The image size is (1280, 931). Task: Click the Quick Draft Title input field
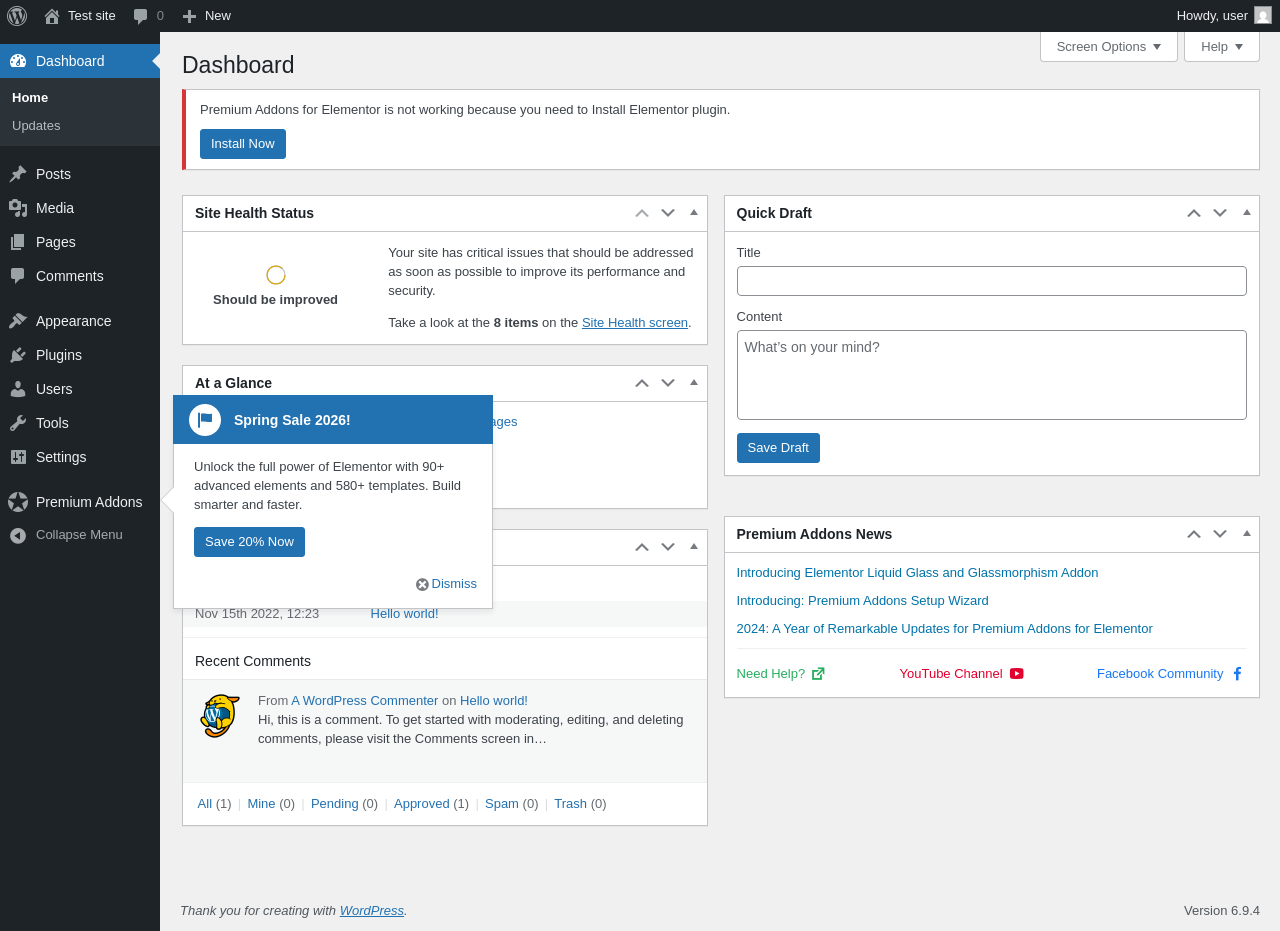coord(991,281)
